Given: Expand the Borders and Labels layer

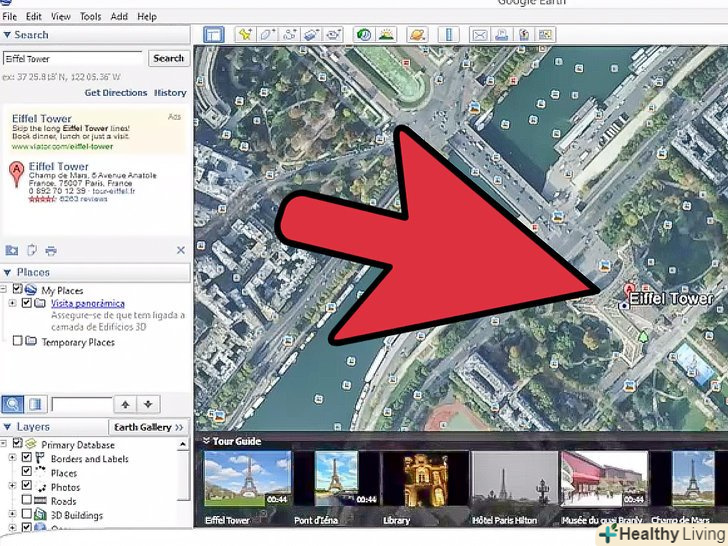Looking at the screenshot, I should click(x=13, y=459).
